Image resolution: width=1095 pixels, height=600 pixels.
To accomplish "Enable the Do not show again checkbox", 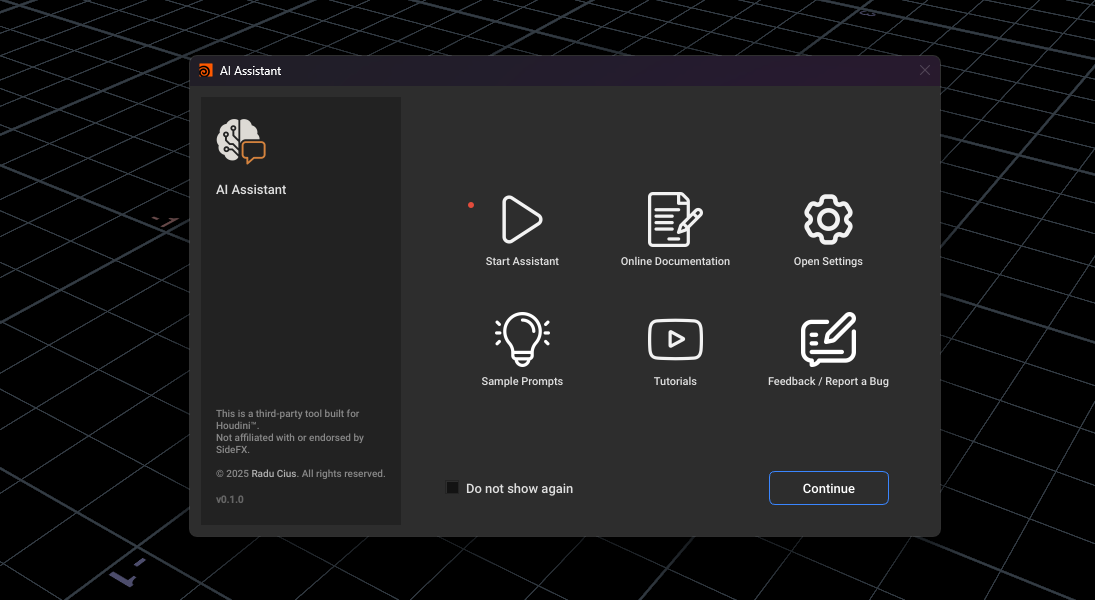I will tap(453, 488).
